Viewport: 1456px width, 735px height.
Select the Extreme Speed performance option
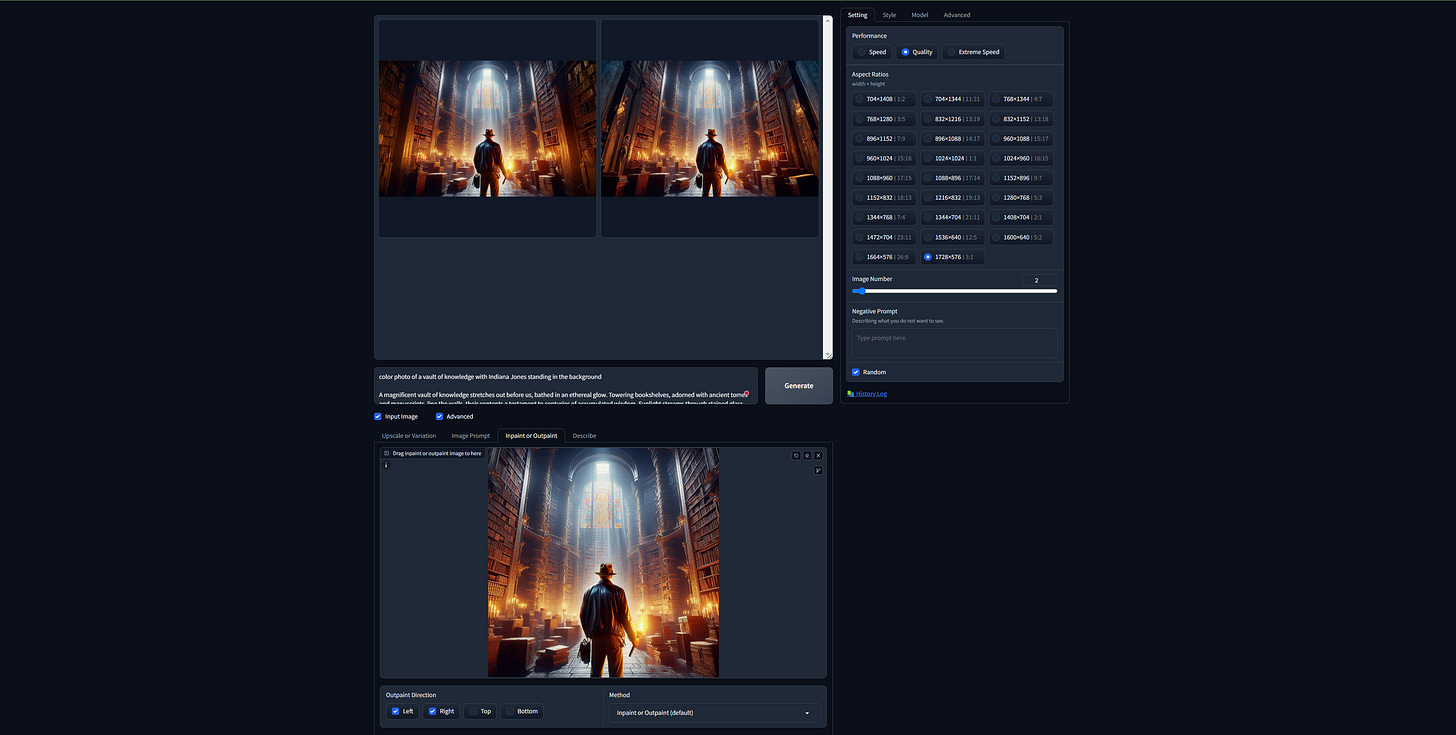[x=973, y=52]
